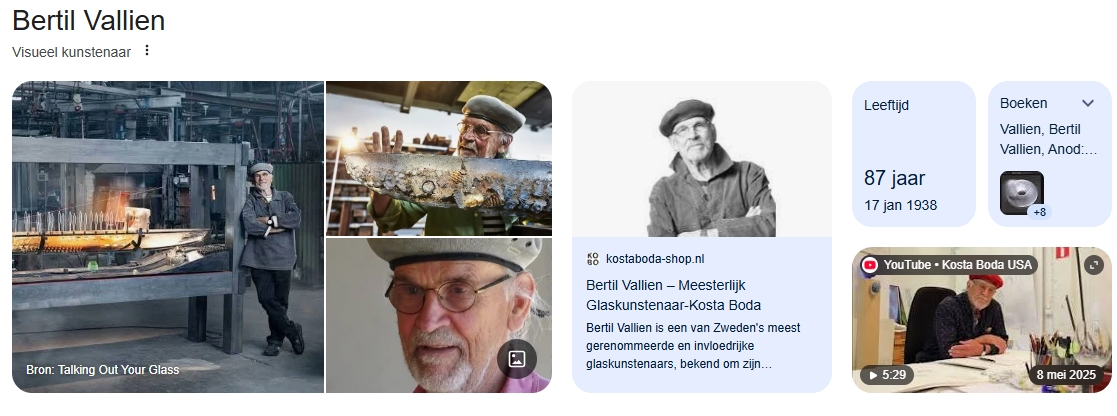Open the black-and-white portrait image

click(x=702, y=159)
